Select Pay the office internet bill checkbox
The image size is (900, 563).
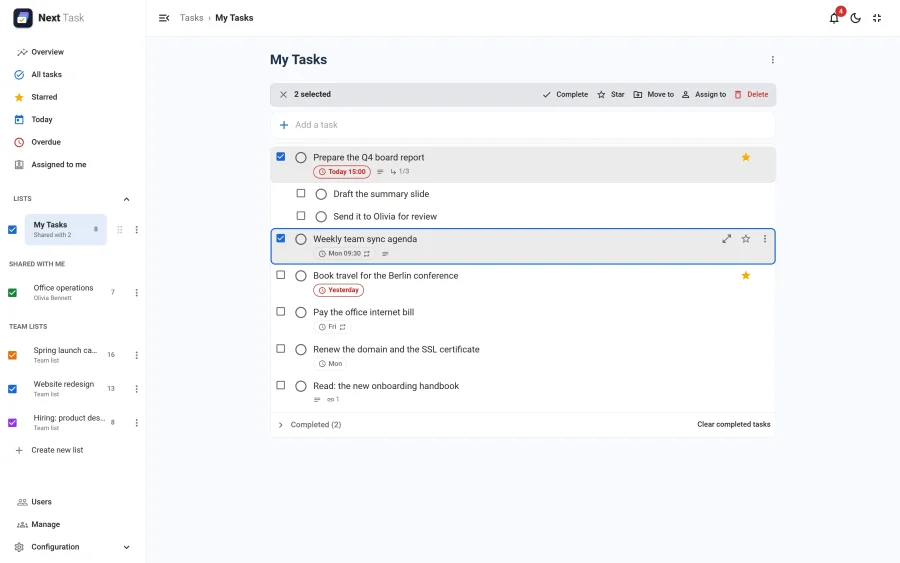pos(281,312)
